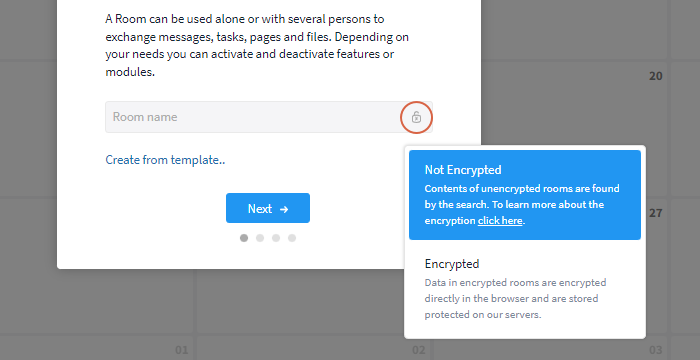Continue with the Next button
The height and width of the screenshot is (360, 700).
(268, 208)
